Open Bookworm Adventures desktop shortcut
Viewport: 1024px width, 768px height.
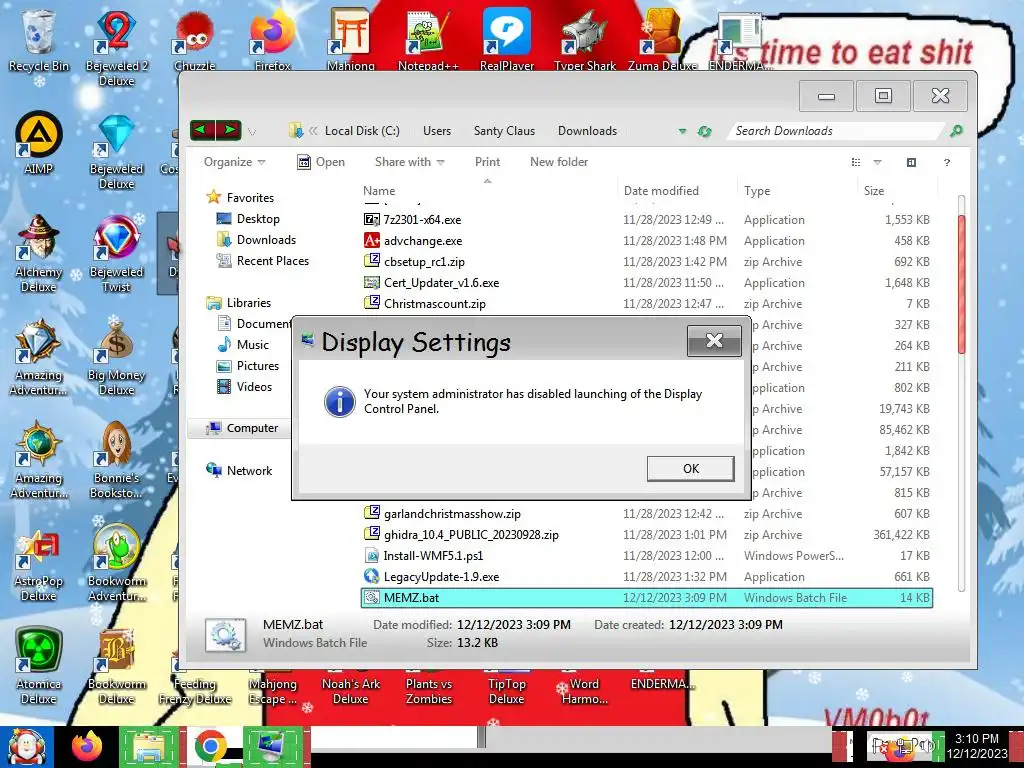[116, 564]
